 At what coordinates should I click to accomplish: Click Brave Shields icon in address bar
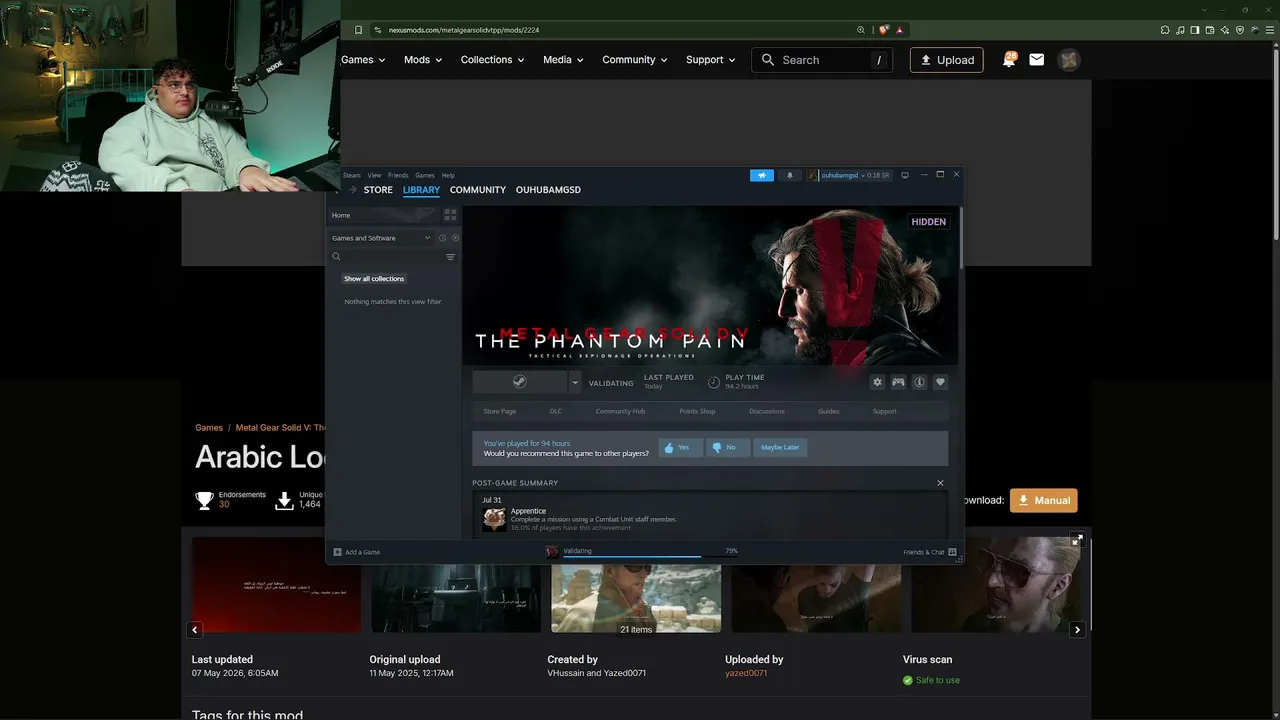click(x=884, y=30)
